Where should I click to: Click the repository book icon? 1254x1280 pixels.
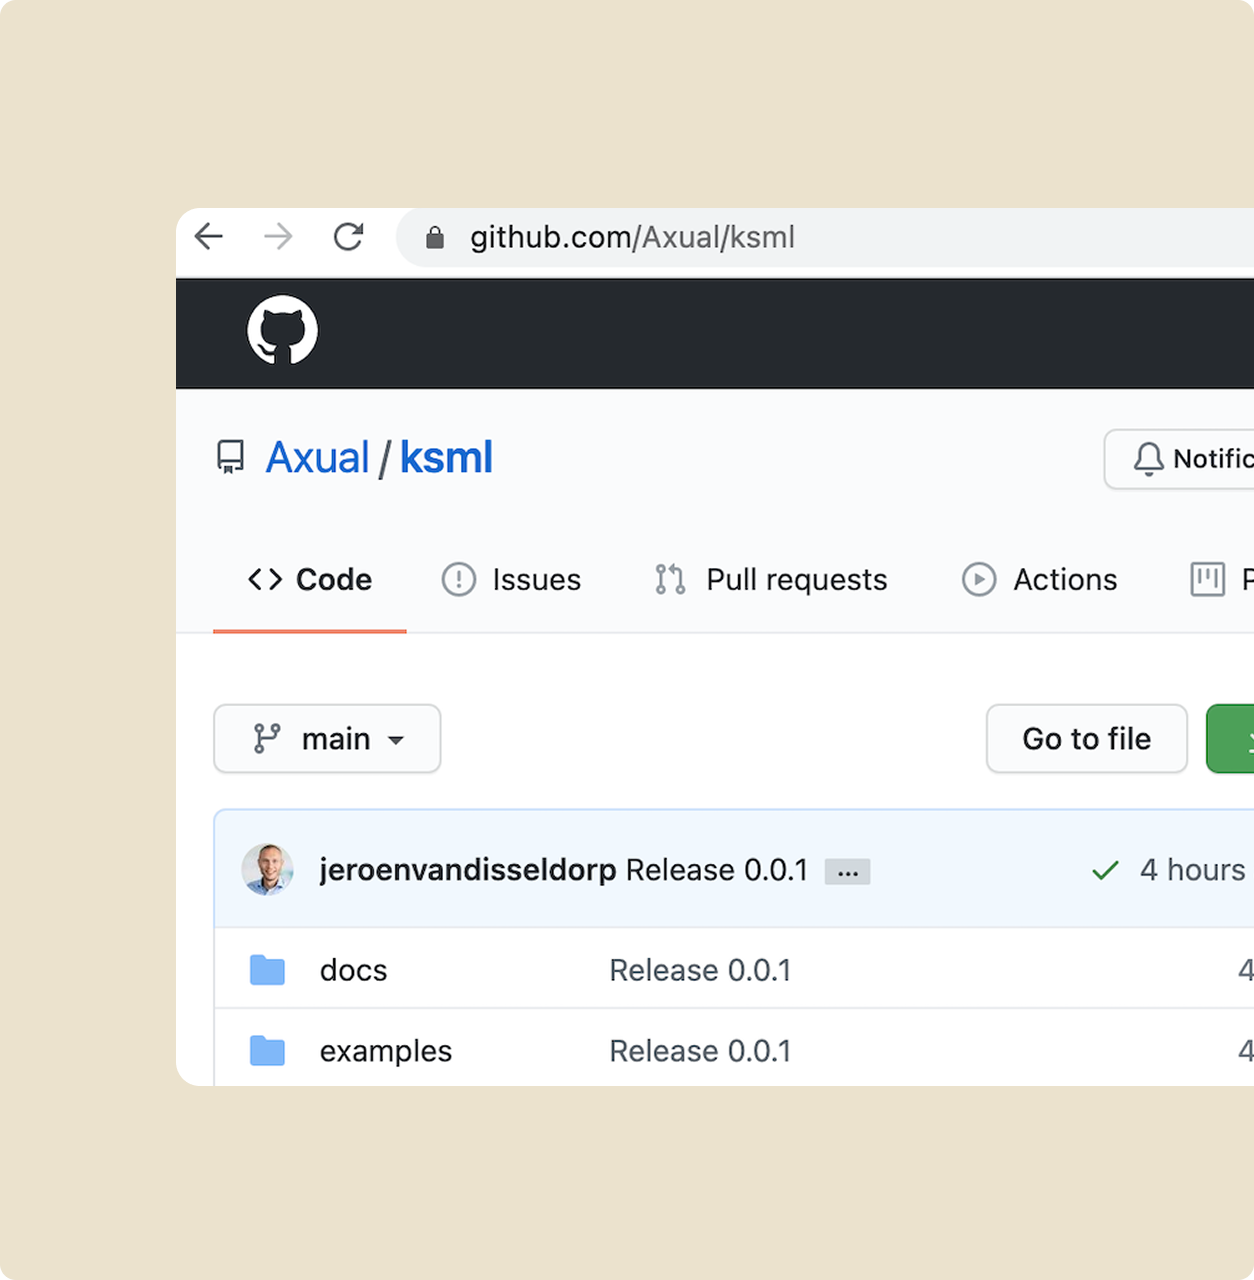[230, 457]
